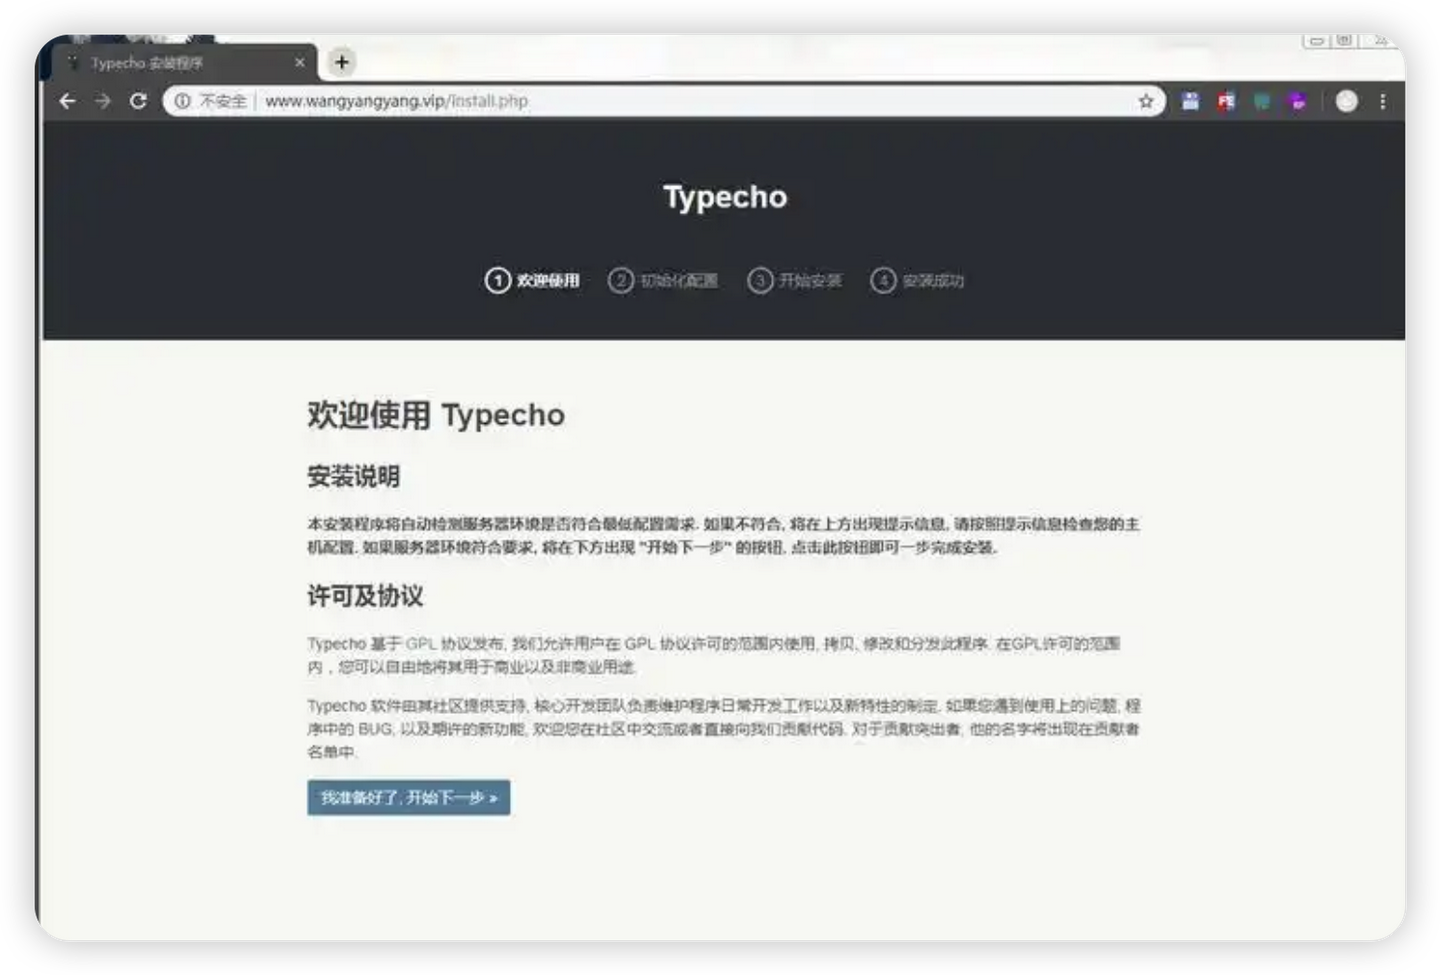Open the Chrome profile avatar
This screenshot has width=1440, height=975.
(1347, 101)
